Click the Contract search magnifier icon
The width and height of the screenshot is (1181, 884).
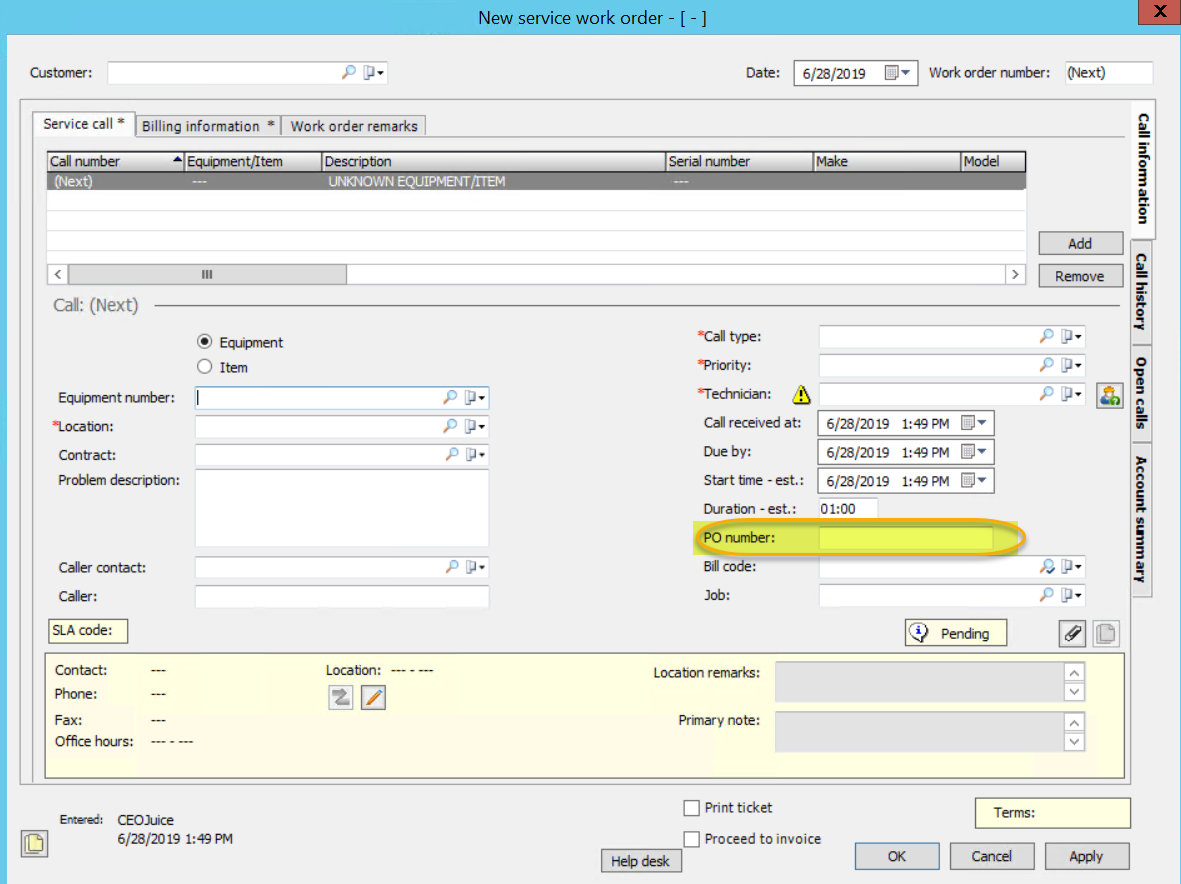pos(451,454)
